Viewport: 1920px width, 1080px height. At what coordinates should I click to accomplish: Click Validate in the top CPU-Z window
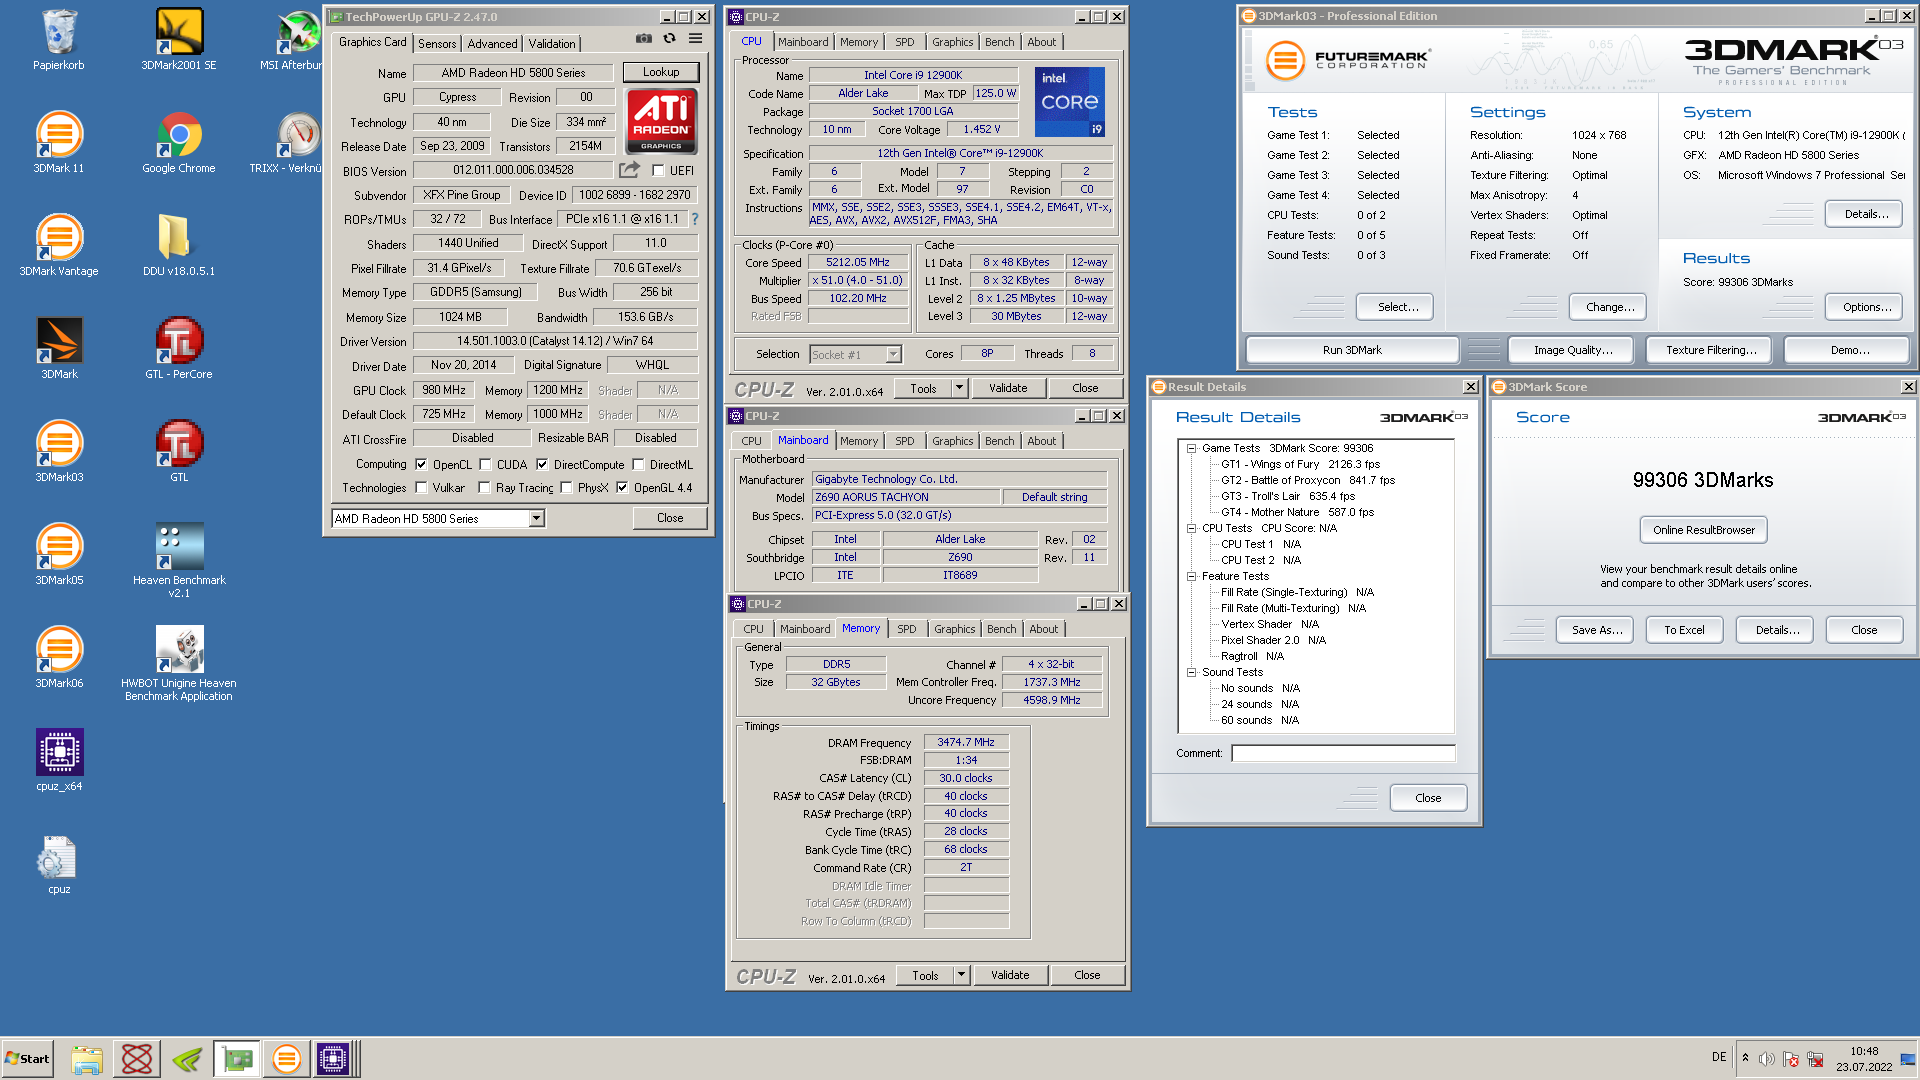1008,388
